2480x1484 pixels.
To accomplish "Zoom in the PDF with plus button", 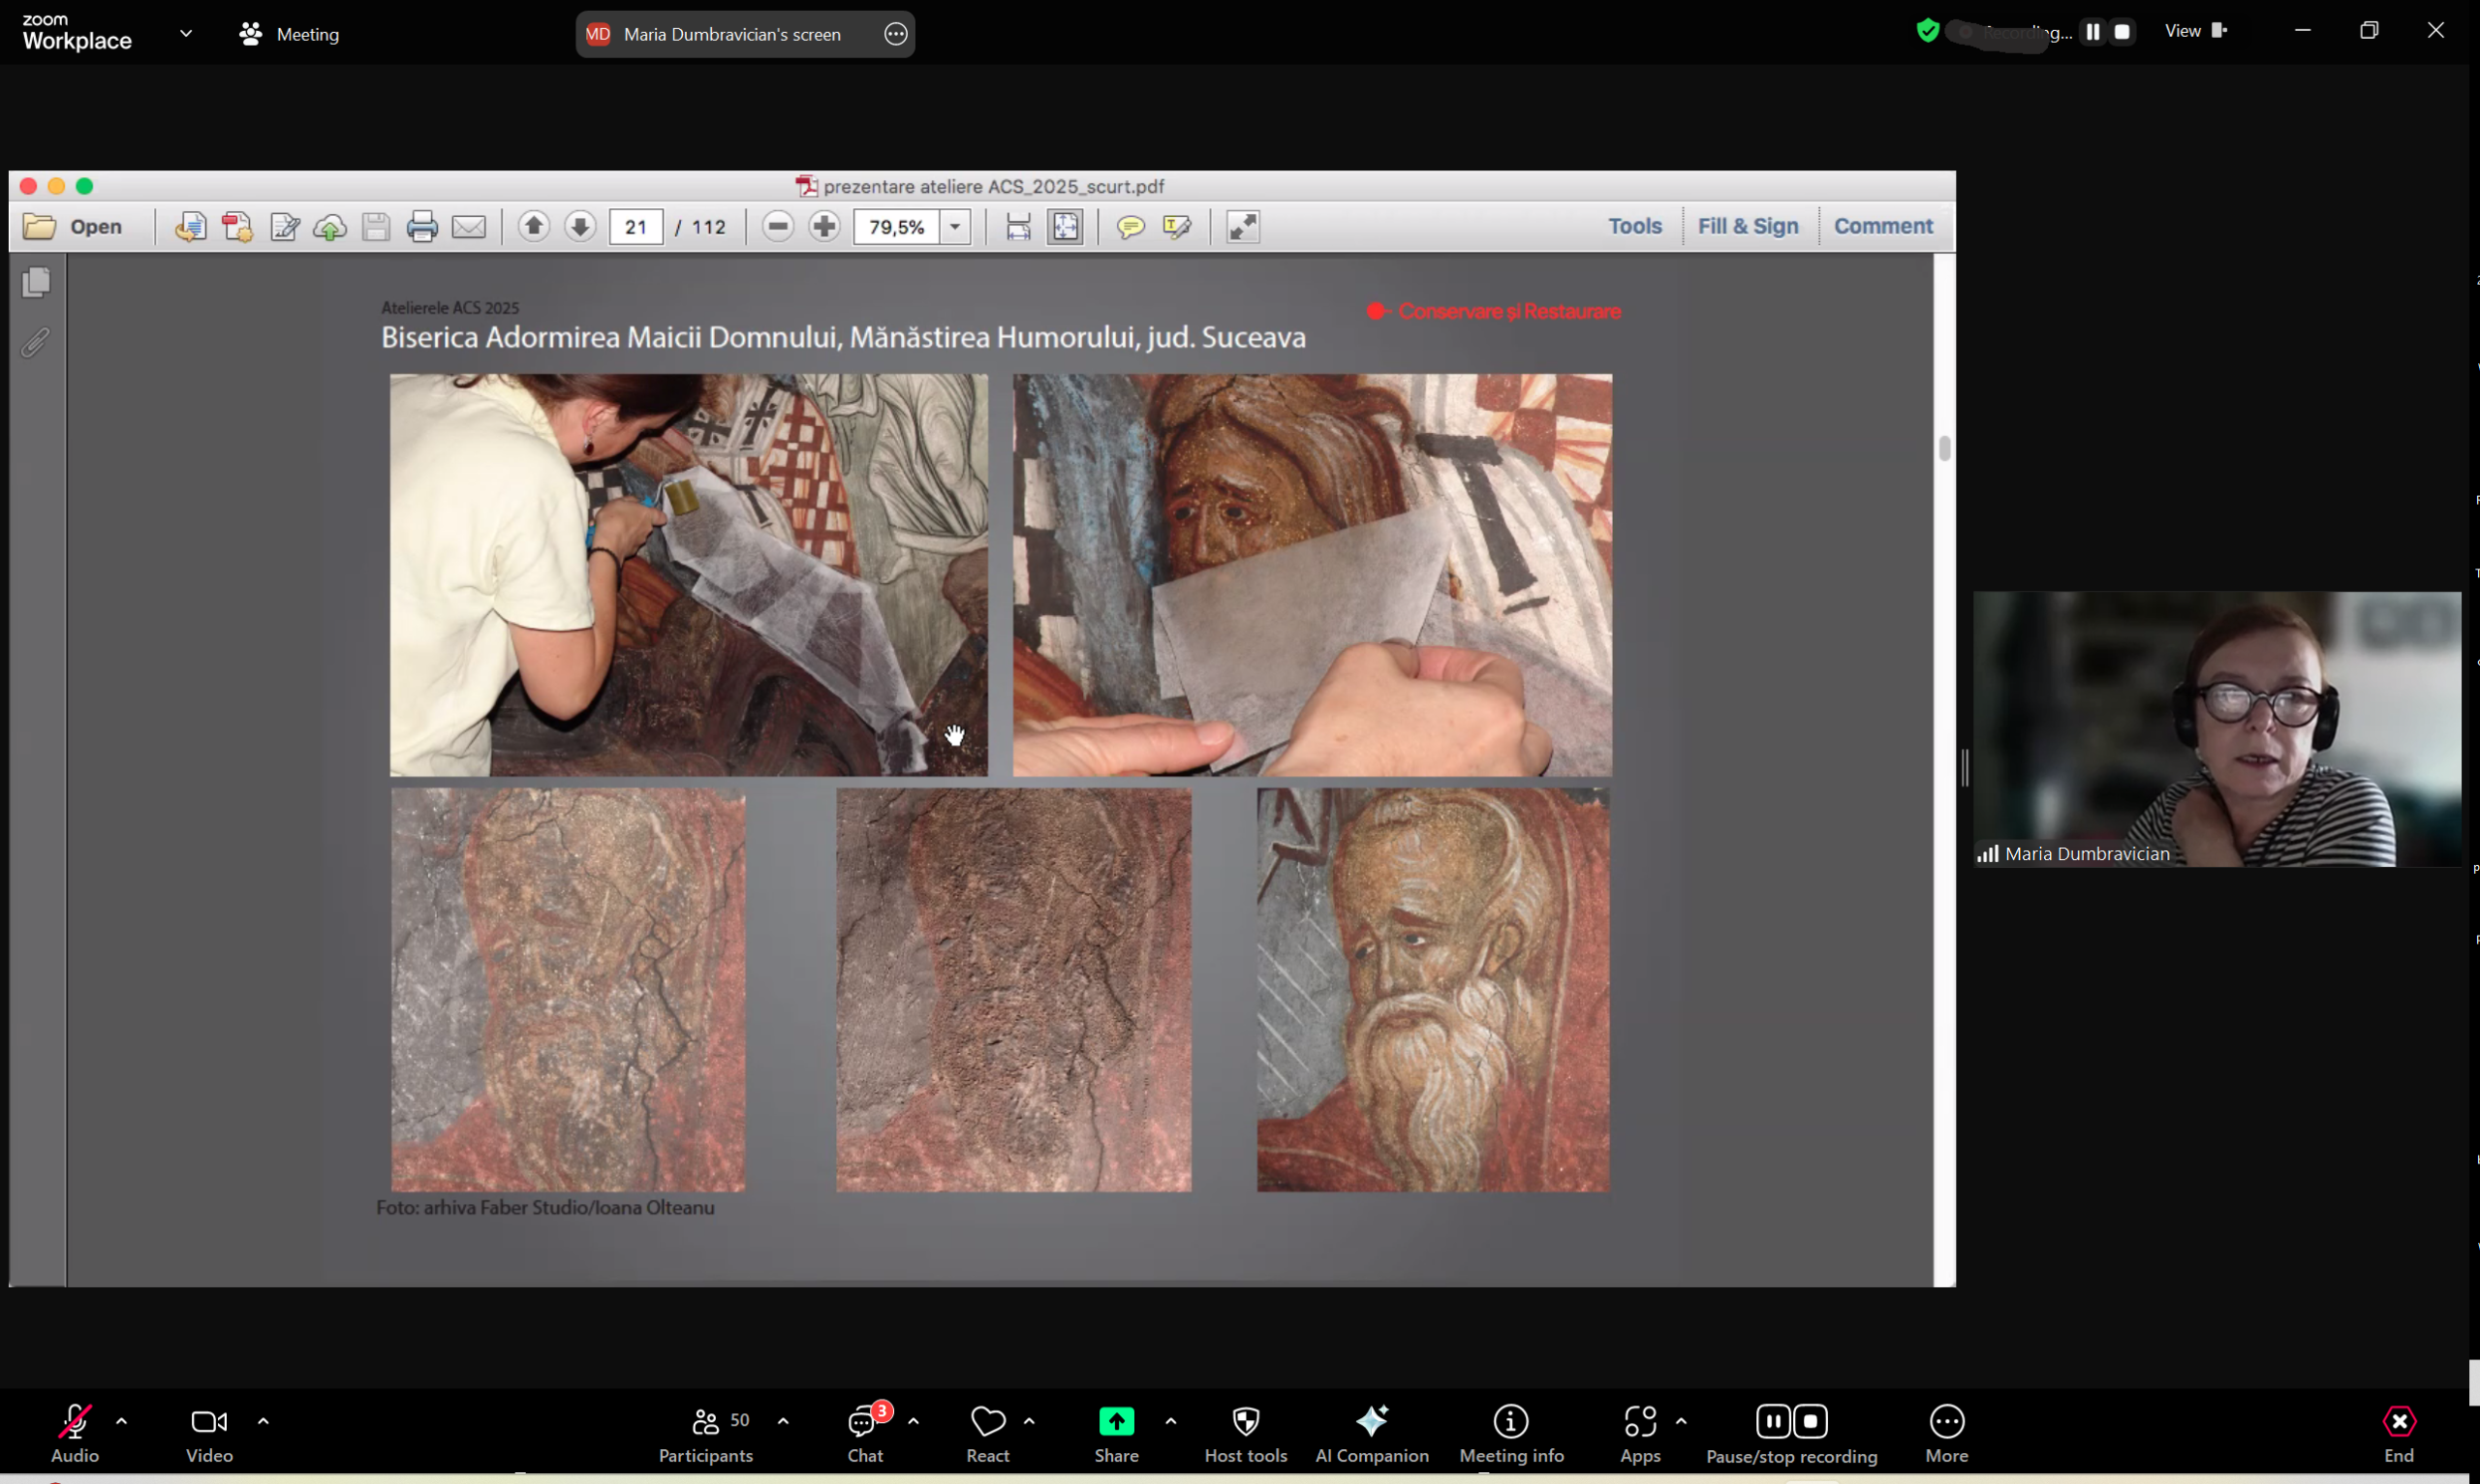I will coord(824,227).
